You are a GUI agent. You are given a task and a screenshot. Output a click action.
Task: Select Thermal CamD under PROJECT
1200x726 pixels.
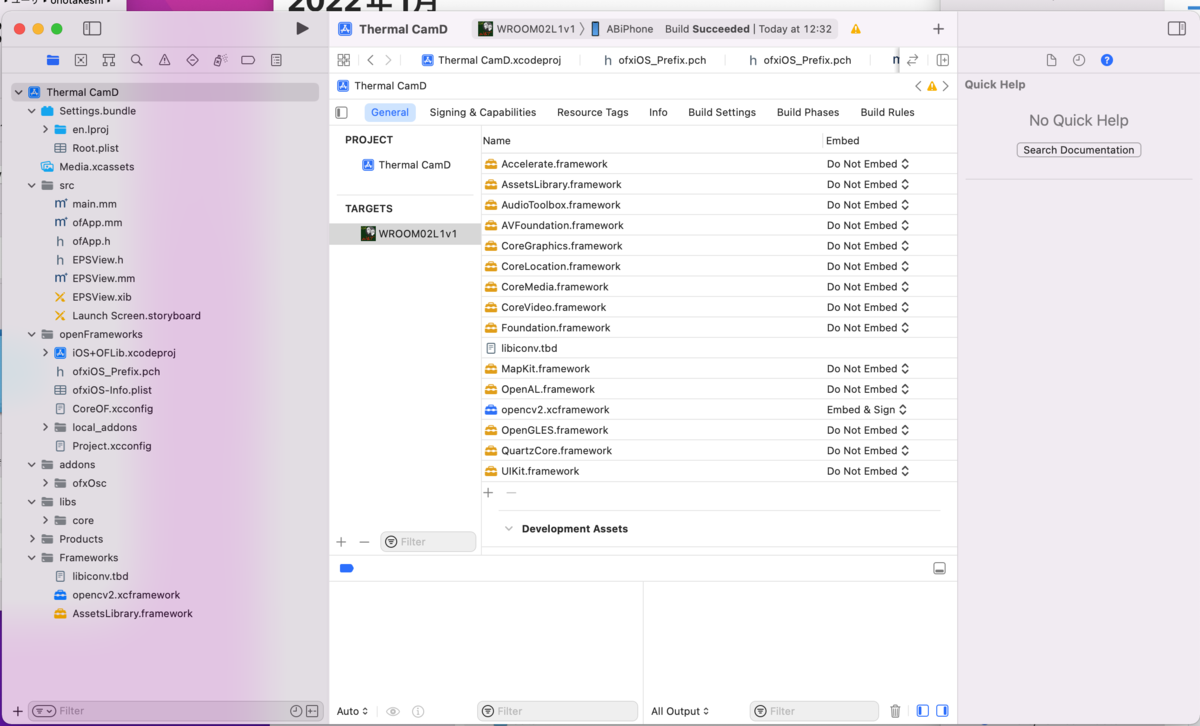tap(406, 165)
